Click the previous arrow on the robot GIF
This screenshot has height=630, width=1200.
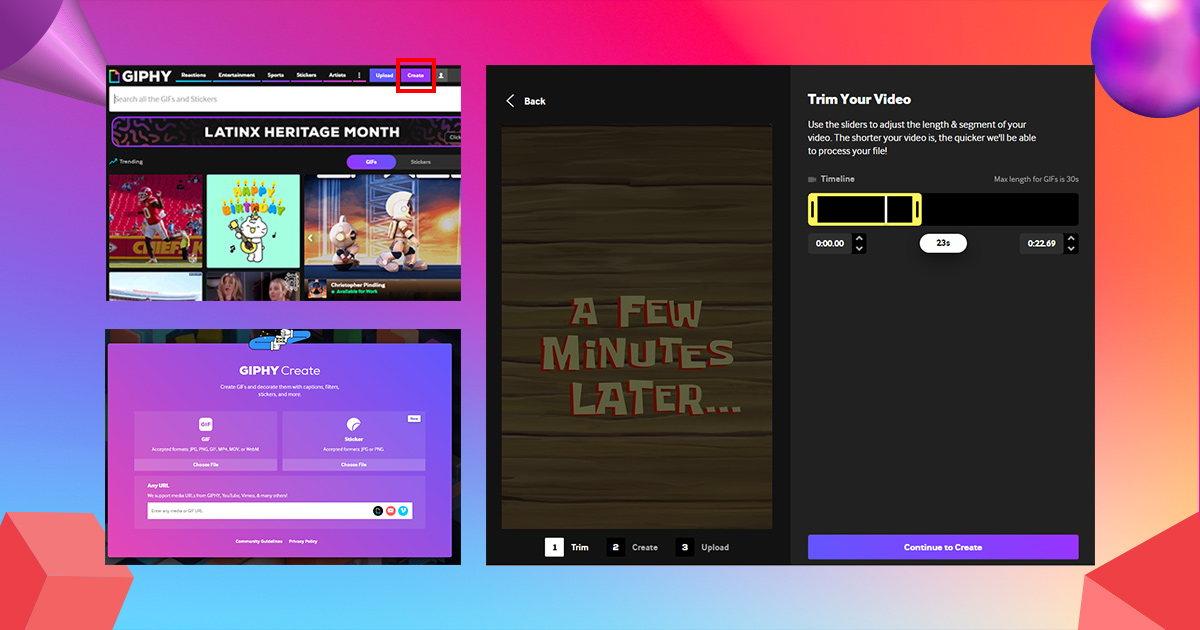311,238
